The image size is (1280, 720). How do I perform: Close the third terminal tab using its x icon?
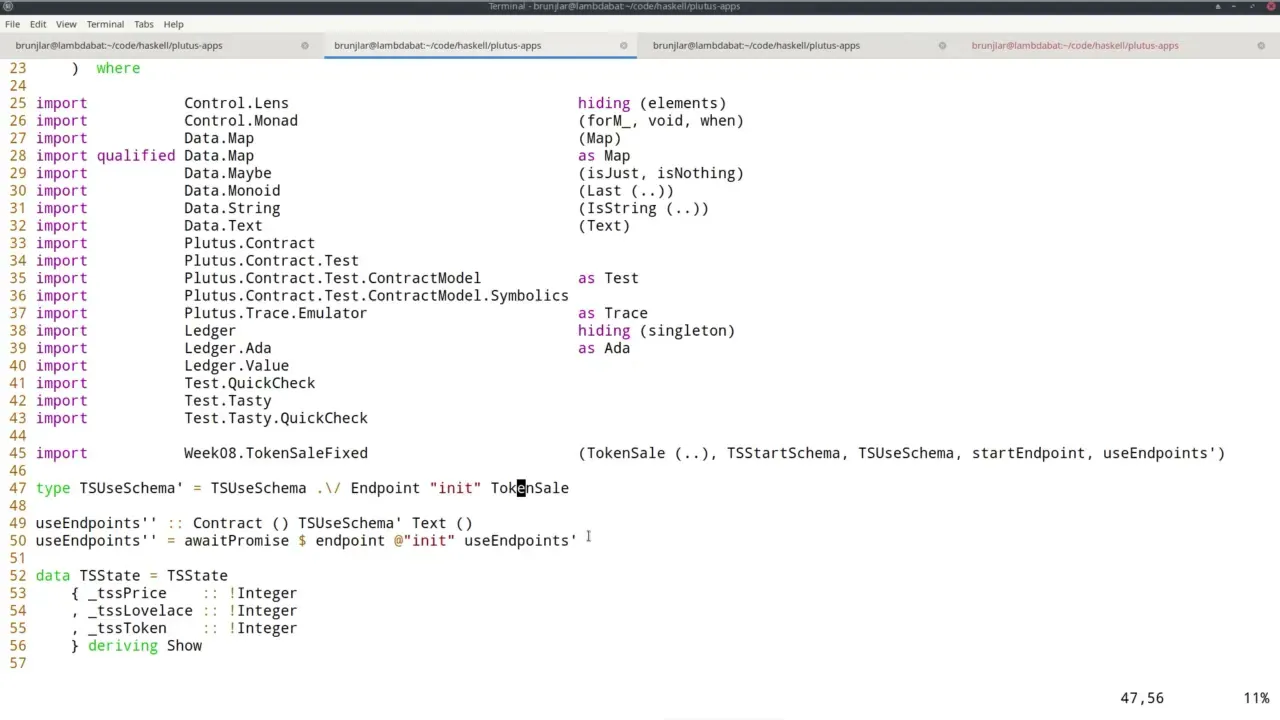pos(941,45)
